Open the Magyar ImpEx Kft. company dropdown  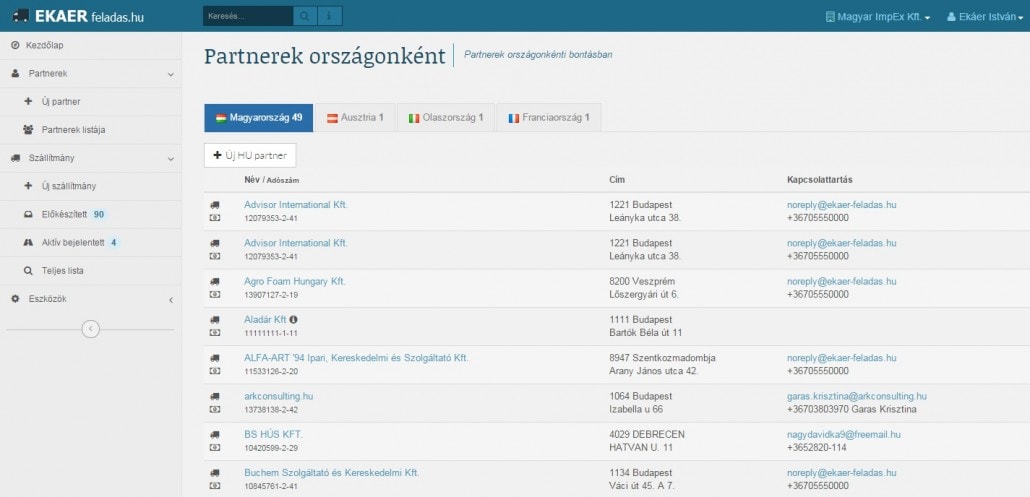[877, 17]
